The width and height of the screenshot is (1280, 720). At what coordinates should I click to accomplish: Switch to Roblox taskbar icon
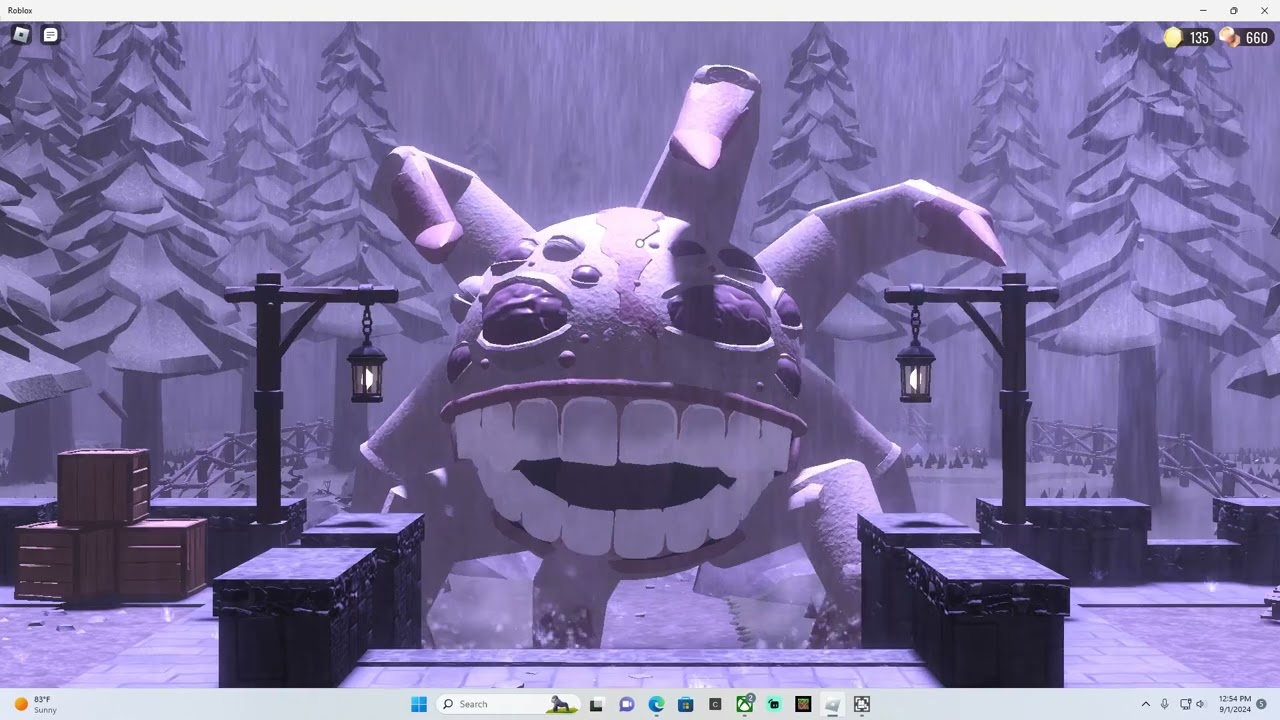click(x=832, y=704)
